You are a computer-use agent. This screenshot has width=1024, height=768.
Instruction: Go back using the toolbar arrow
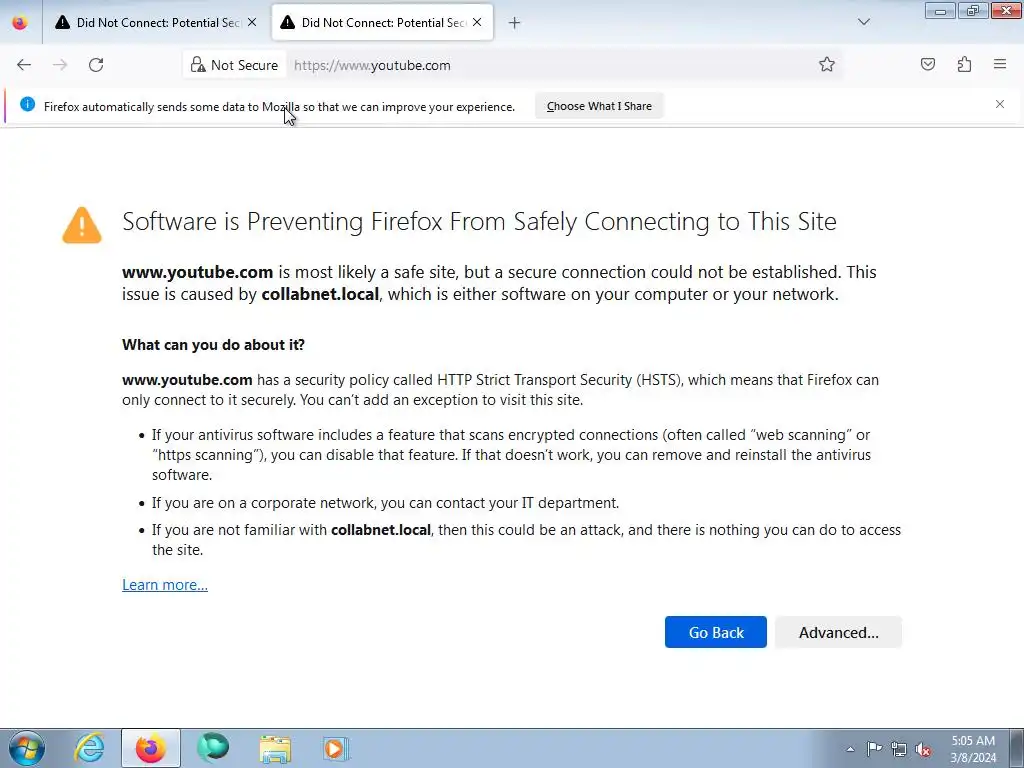click(24, 65)
